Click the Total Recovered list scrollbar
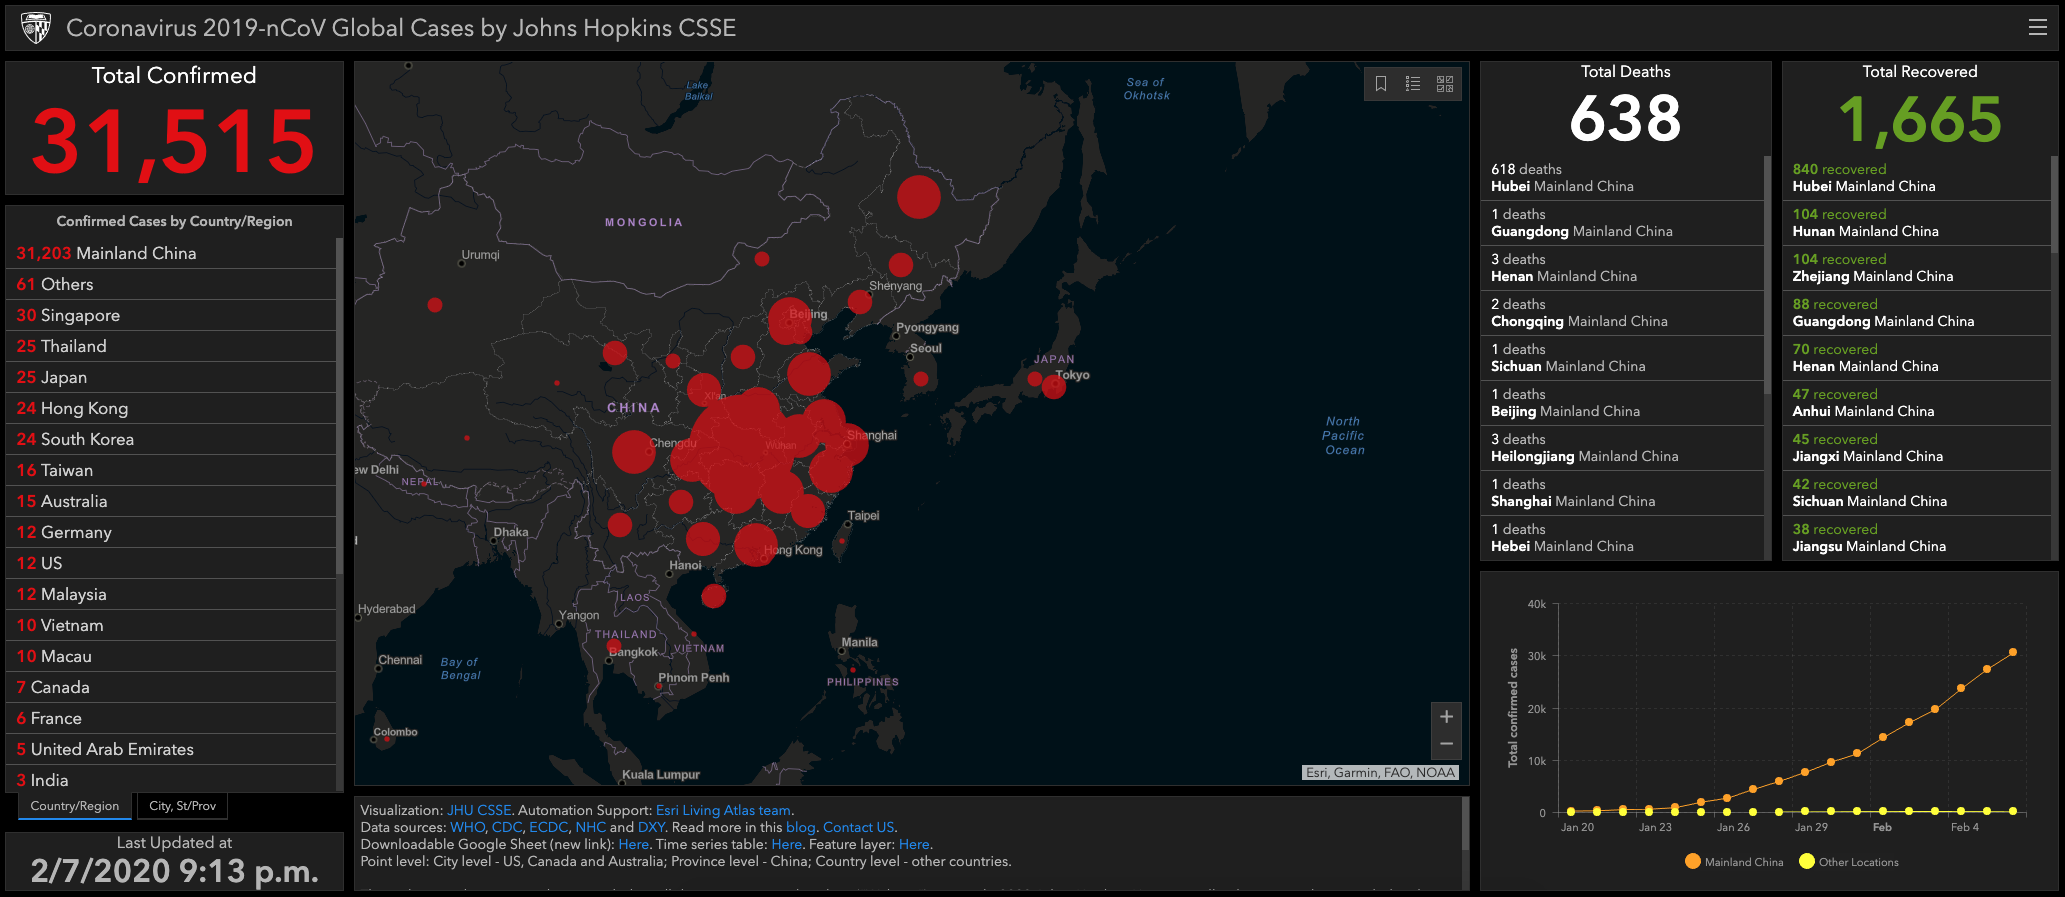 2054,205
